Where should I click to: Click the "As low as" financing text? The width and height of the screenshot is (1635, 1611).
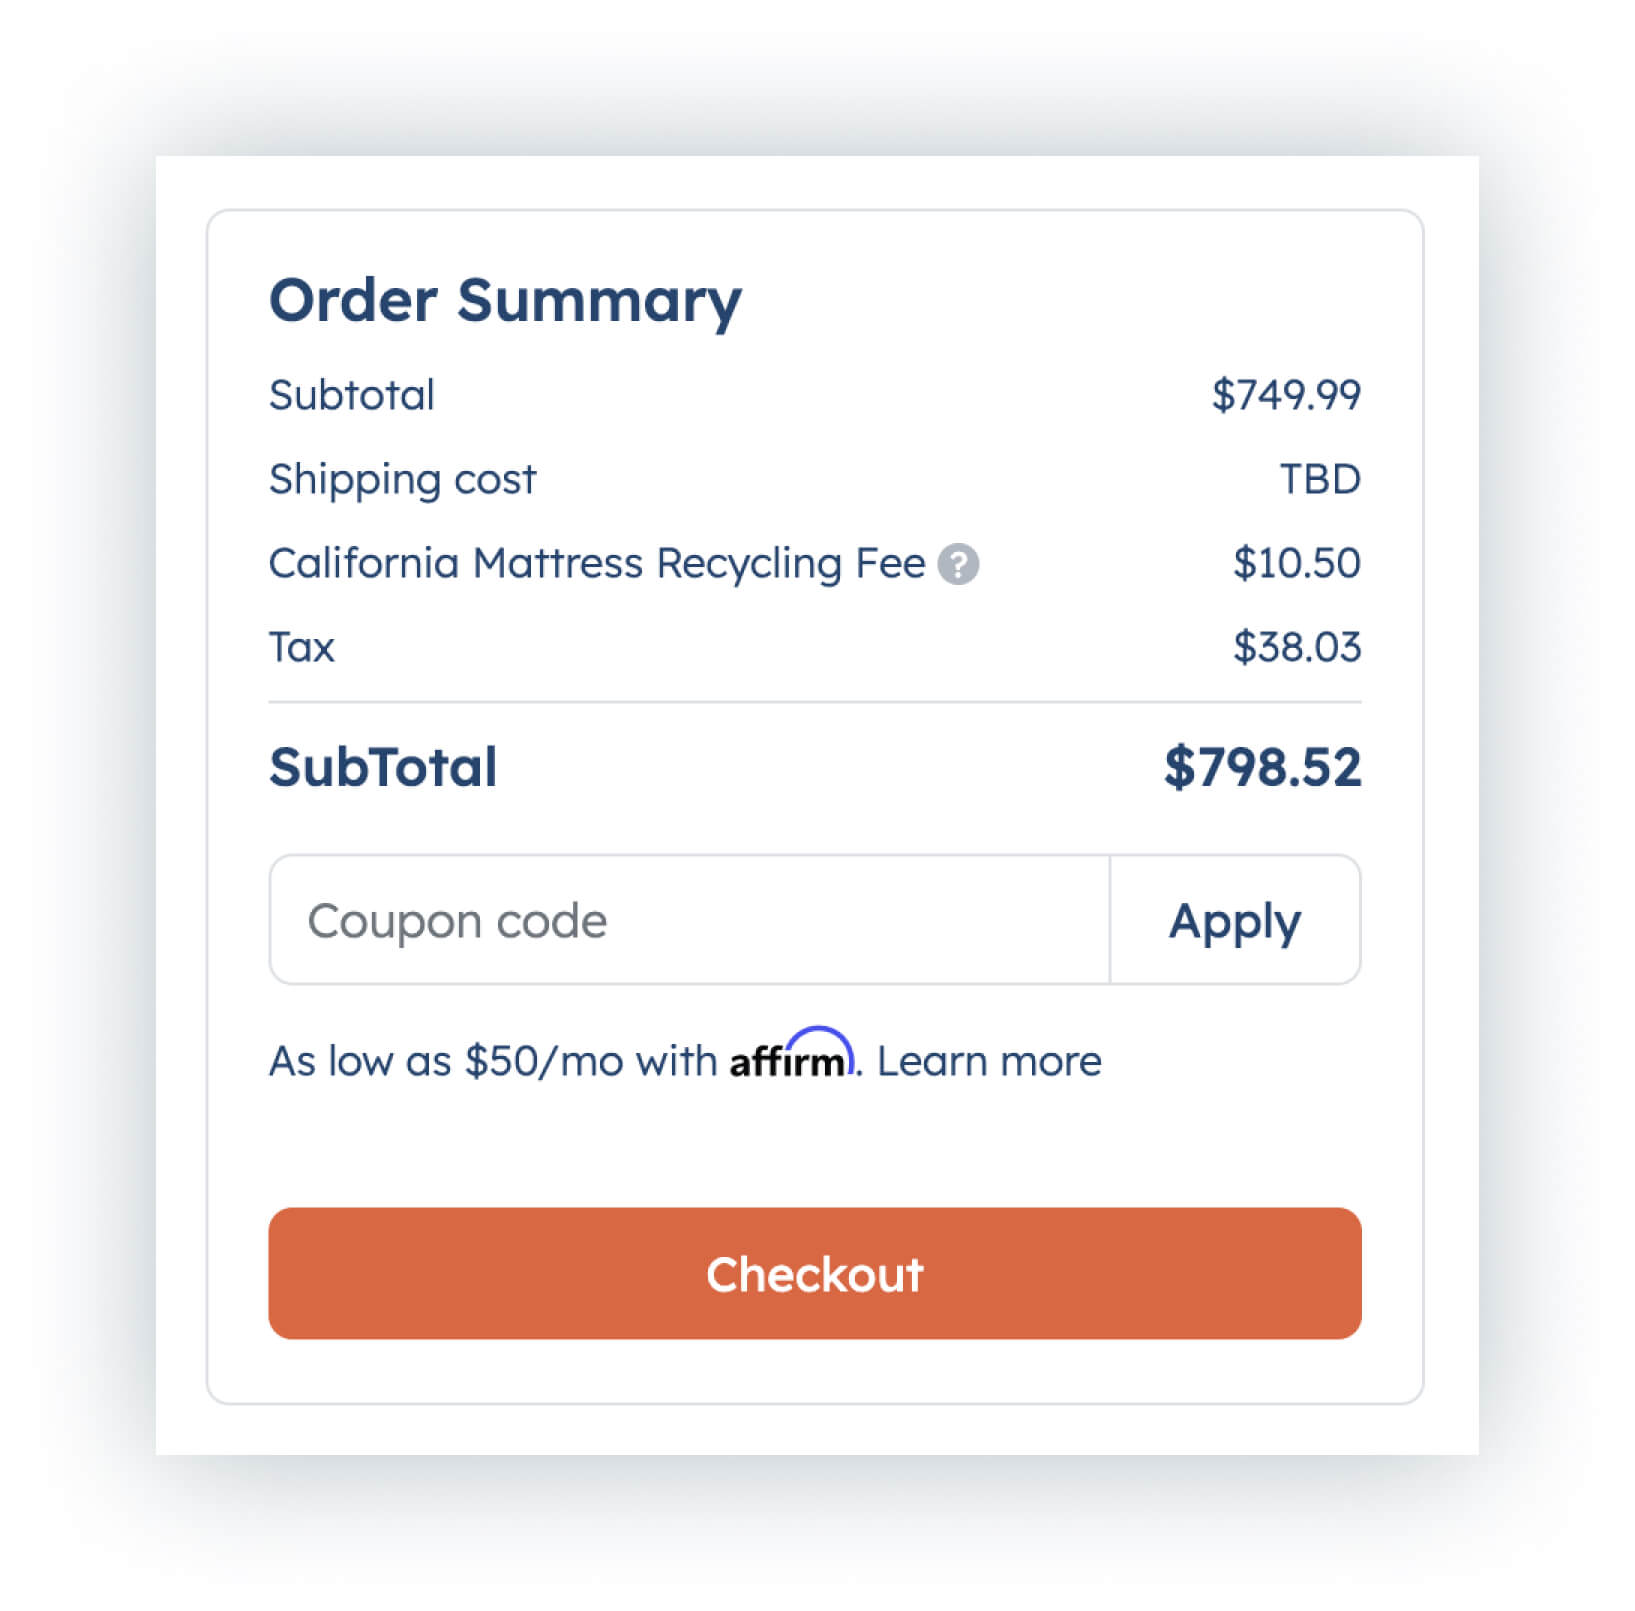(360, 1061)
